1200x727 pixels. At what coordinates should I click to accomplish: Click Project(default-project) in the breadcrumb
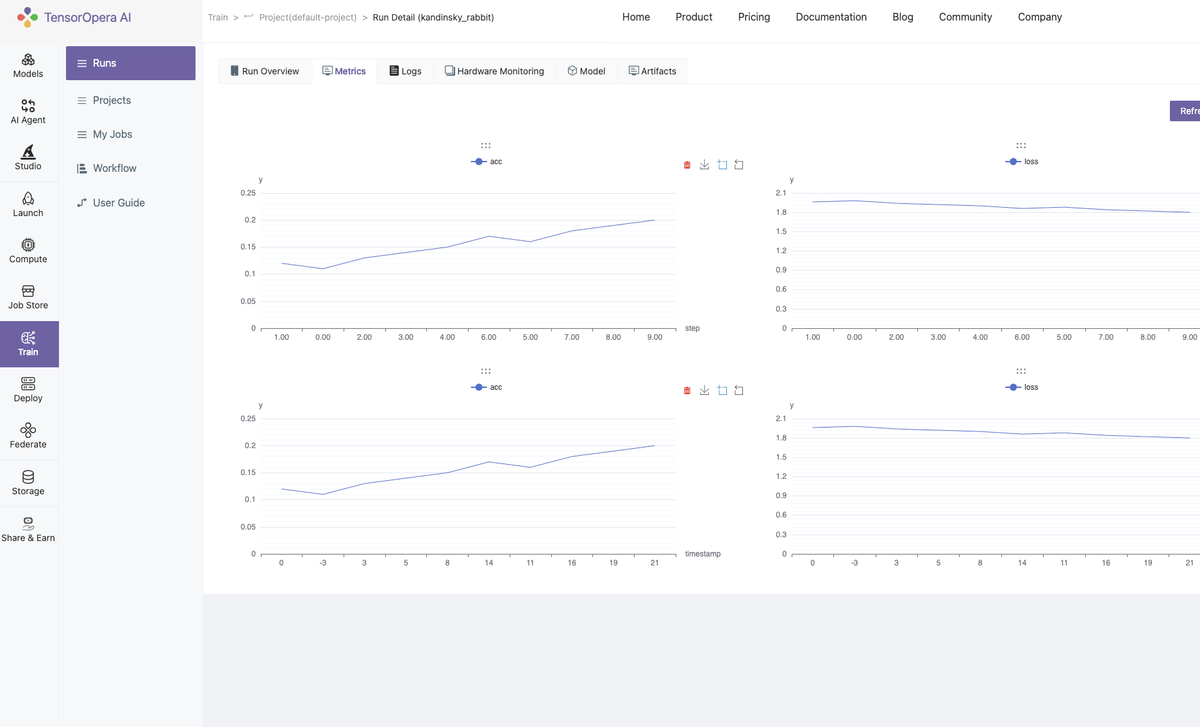308,17
